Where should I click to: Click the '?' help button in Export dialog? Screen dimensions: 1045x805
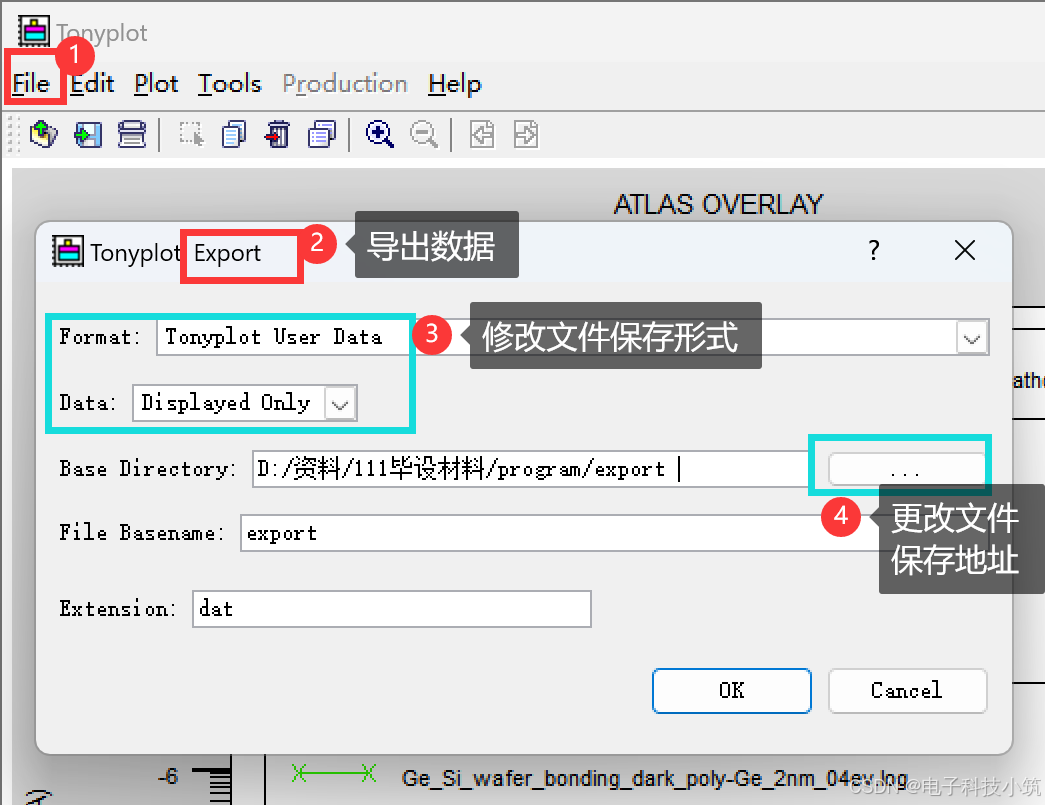pos(874,251)
